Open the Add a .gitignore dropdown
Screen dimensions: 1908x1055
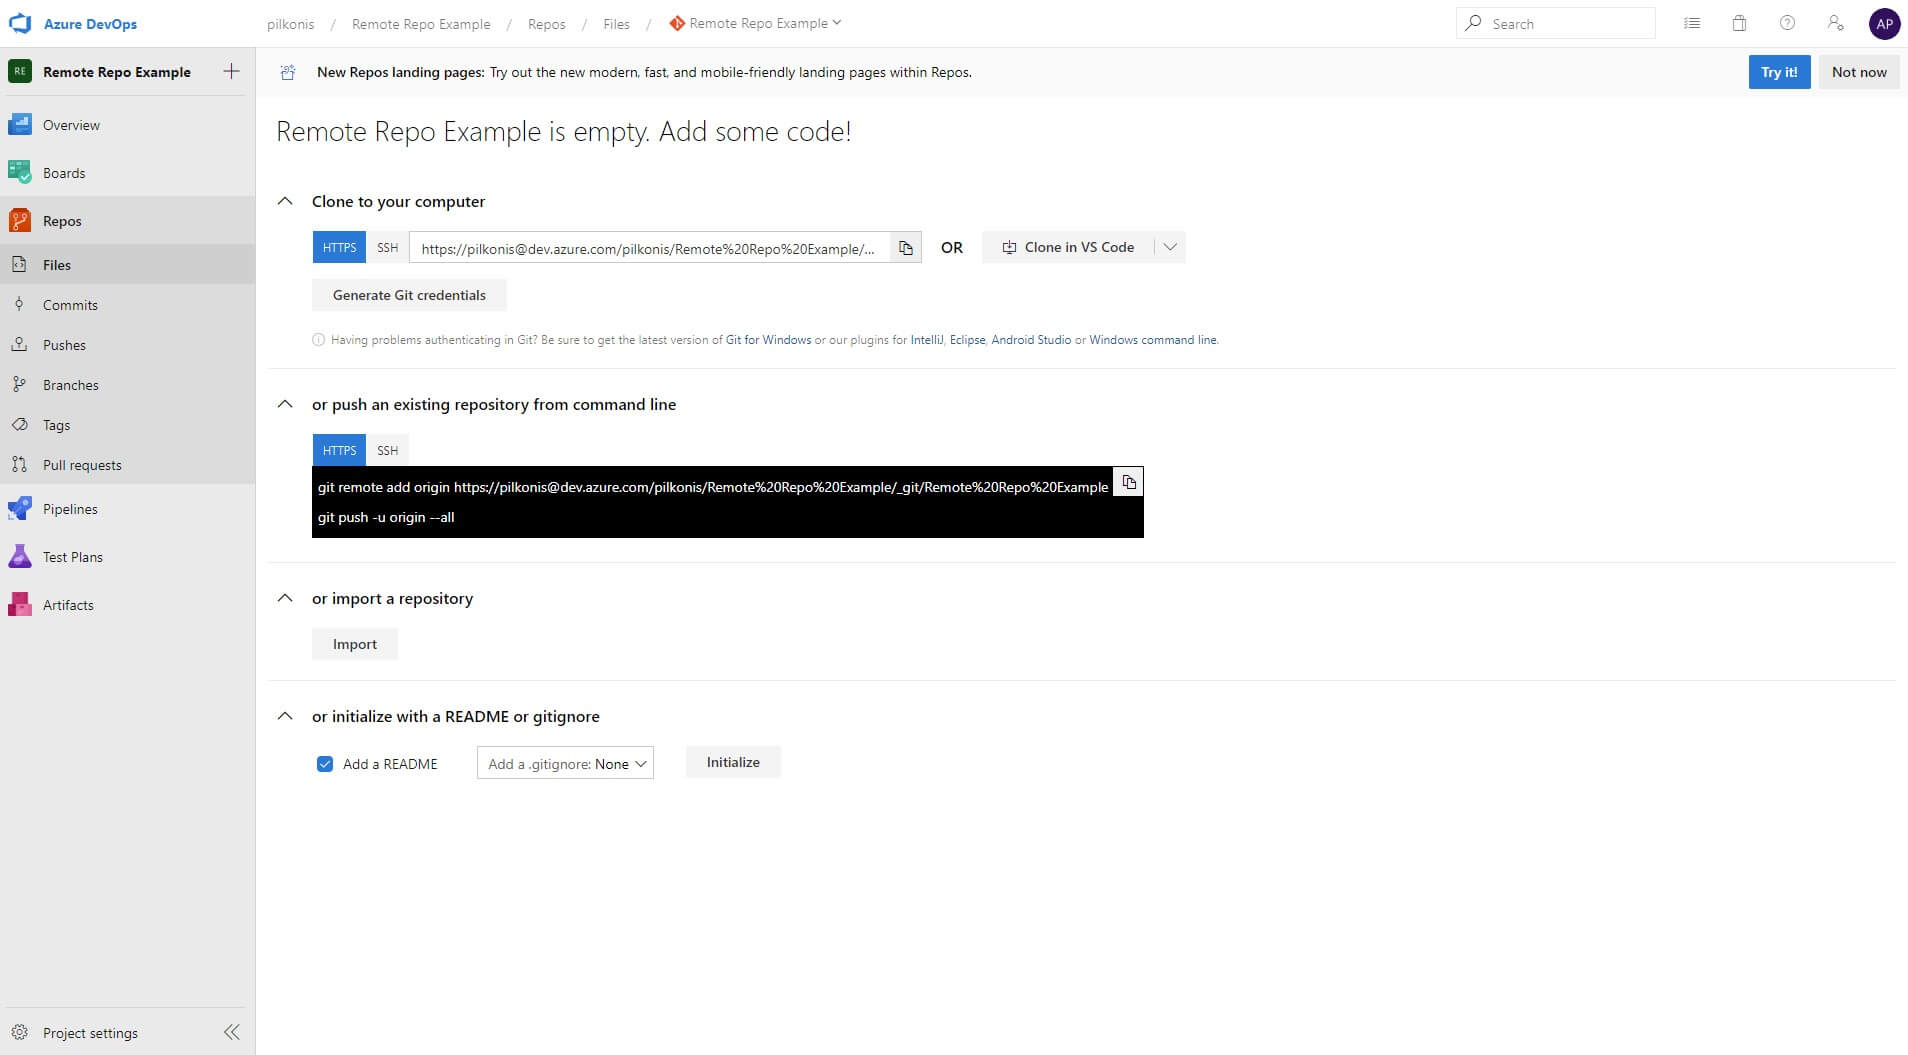pos(565,763)
